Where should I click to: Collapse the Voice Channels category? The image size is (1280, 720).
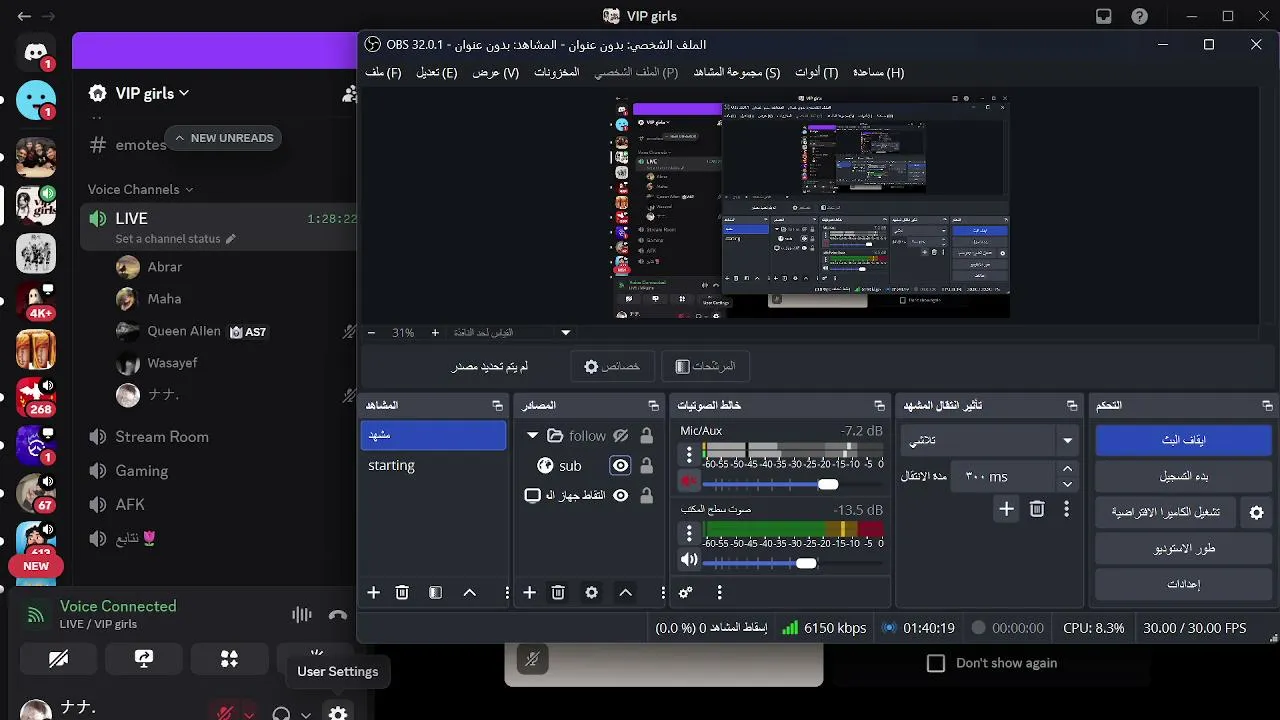pyautogui.click(x=140, y=189)
